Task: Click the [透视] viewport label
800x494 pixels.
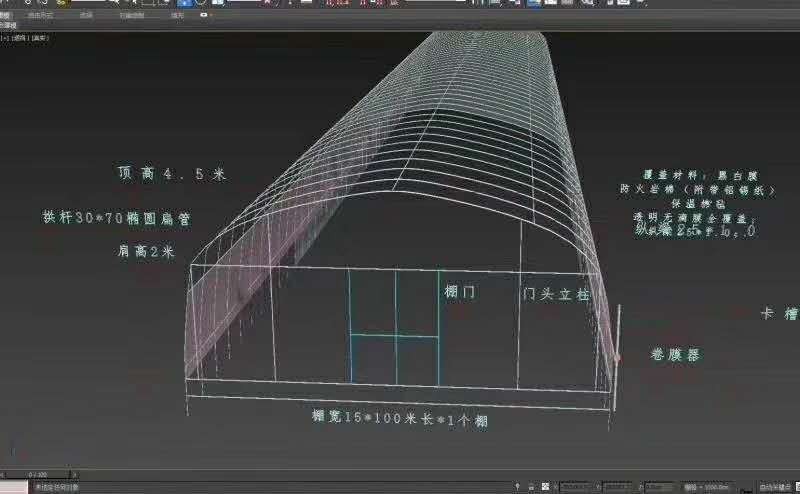Action: coord(18,38)
